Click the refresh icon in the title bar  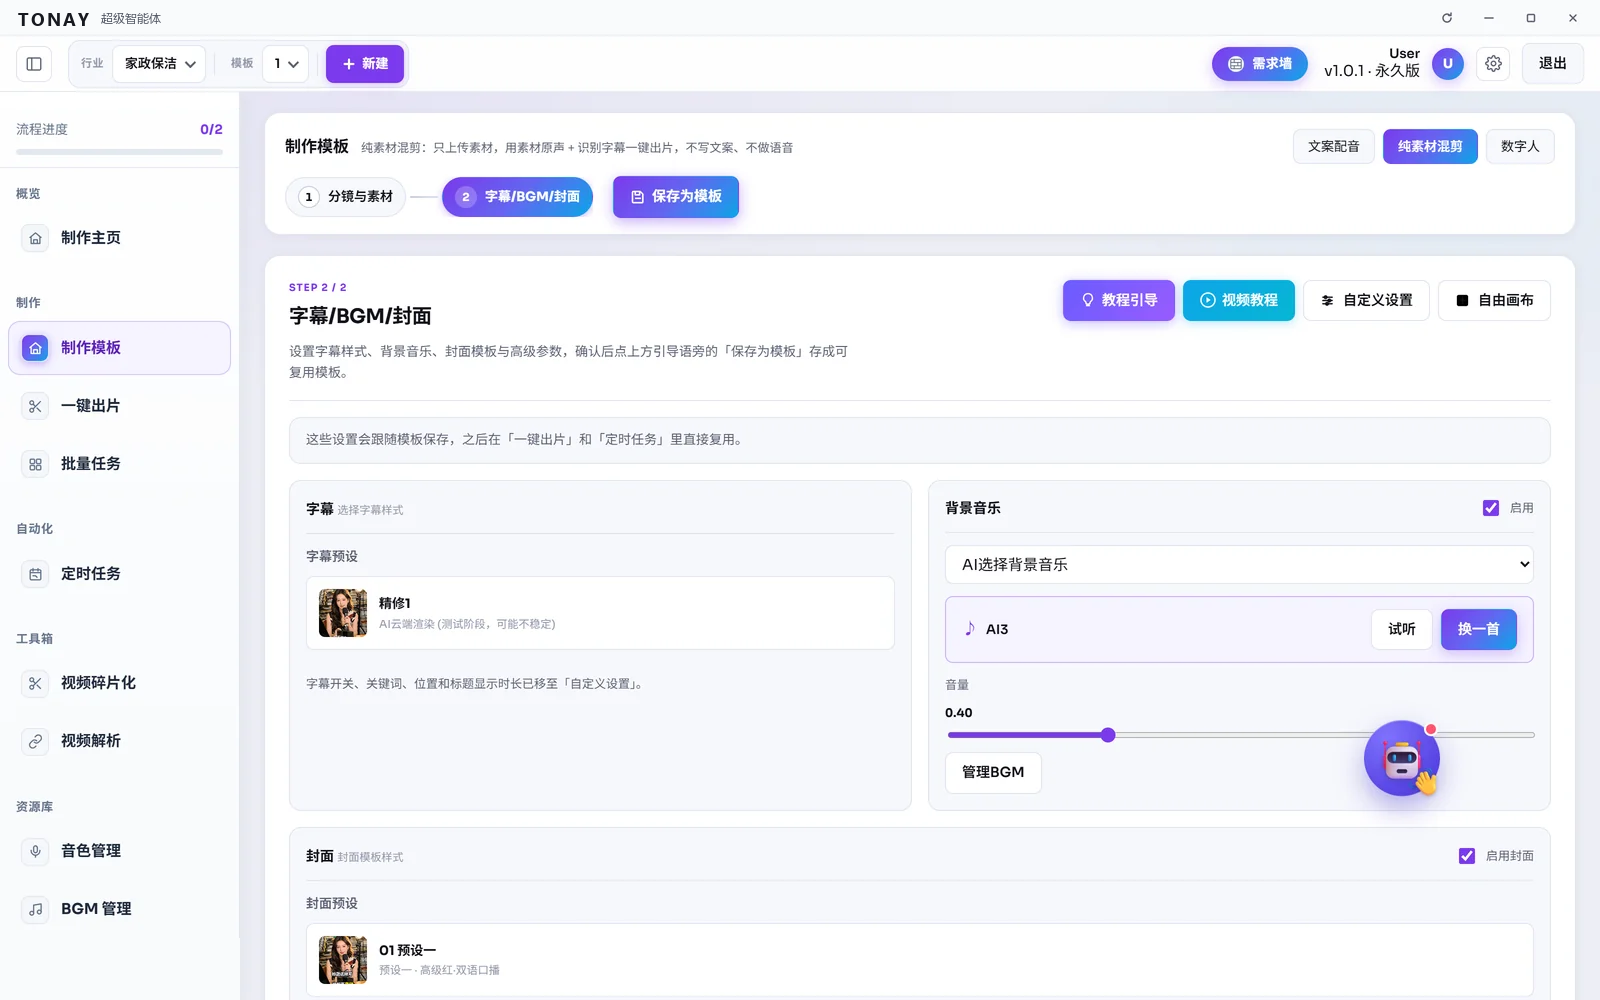click(1447, 18)
